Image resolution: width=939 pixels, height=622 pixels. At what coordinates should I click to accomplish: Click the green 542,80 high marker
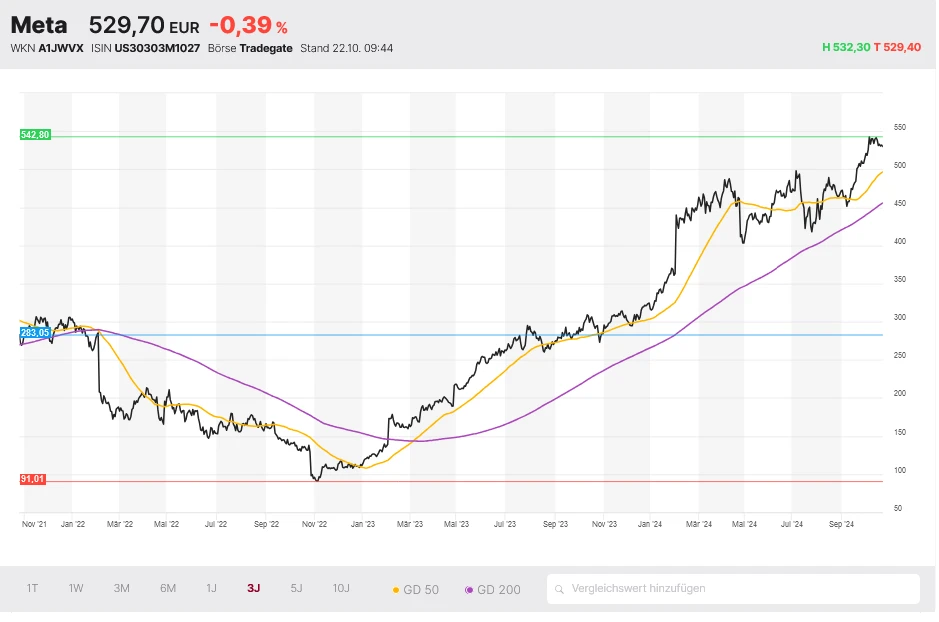point(34,135)
